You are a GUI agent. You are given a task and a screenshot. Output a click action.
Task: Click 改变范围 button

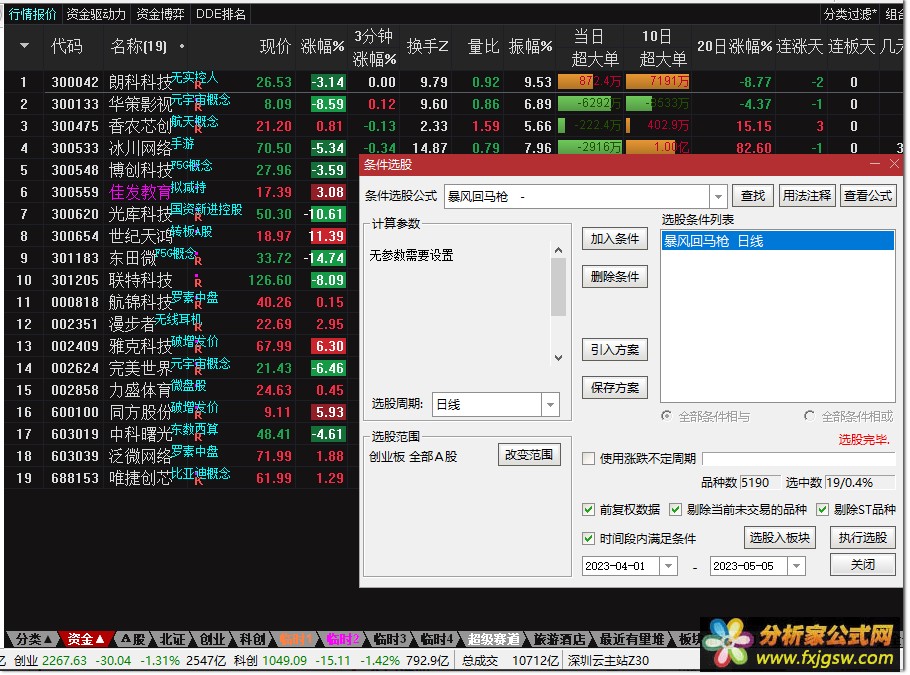(x=529, y=455)
